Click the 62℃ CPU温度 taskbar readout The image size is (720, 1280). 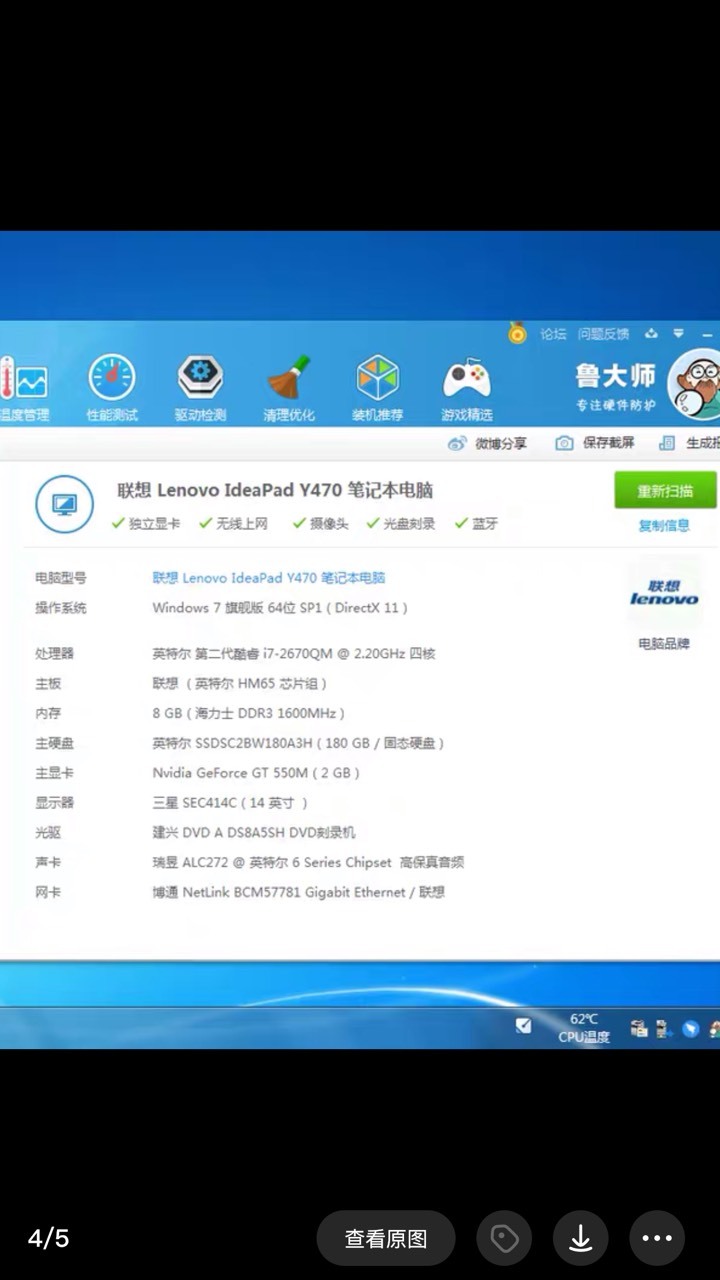coord(584,1028)
